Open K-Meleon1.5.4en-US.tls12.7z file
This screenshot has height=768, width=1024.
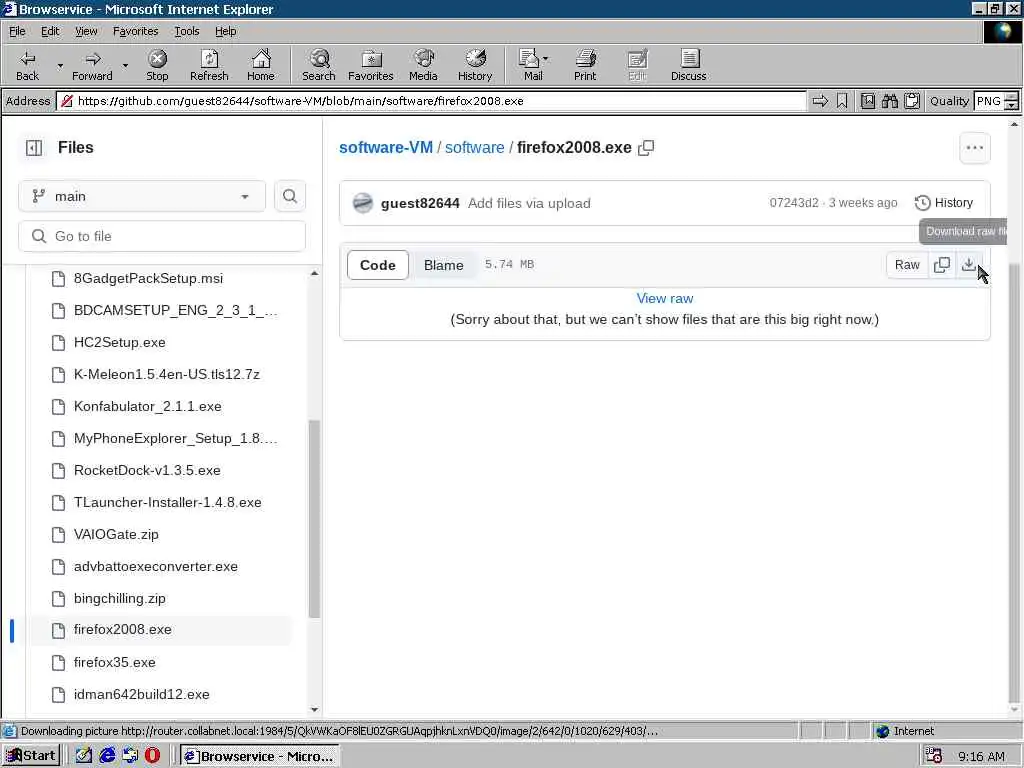(x=167, y=374)
